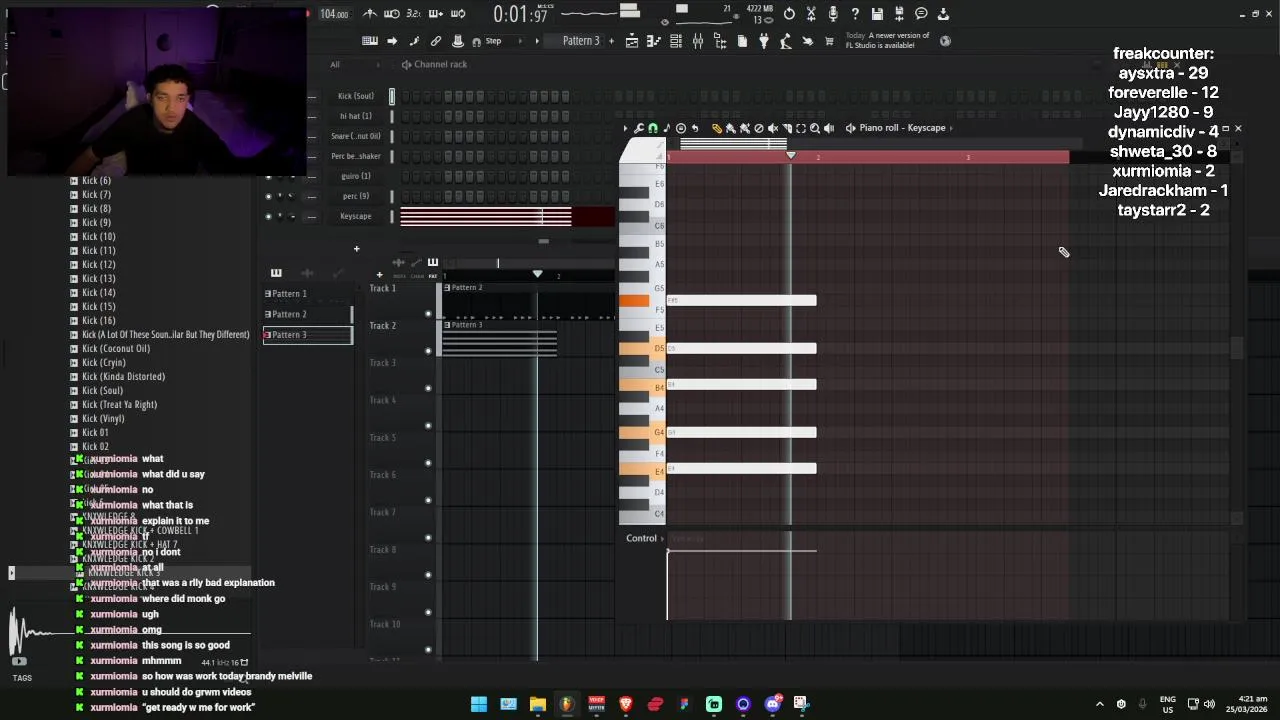Click the 104 tempo field
The height and width of the screenshot is (720, 1280).
(x=334, y=14)
